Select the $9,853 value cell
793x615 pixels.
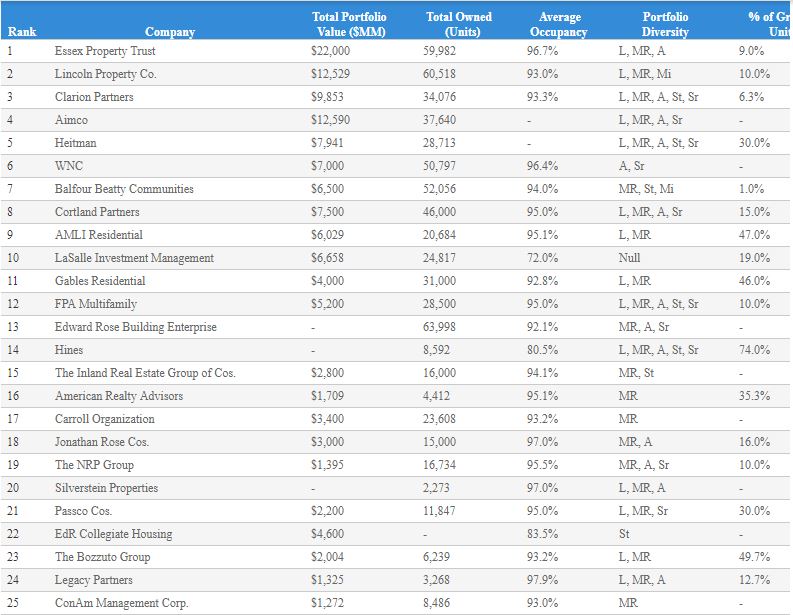(327, 97)
